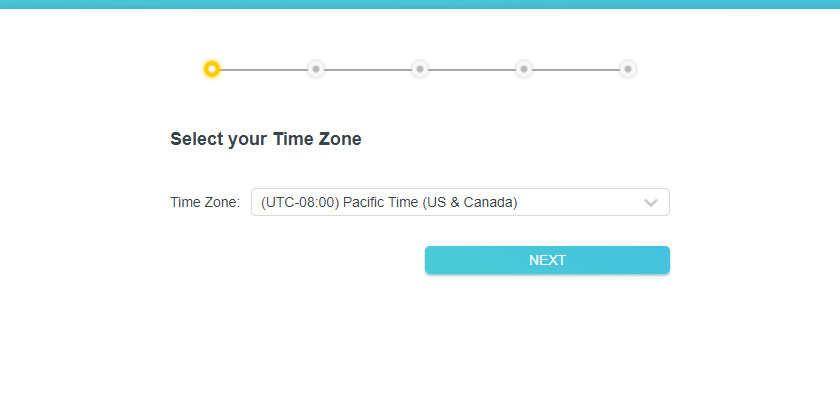Click the "Time Zone:" field label

coord(205,202)
